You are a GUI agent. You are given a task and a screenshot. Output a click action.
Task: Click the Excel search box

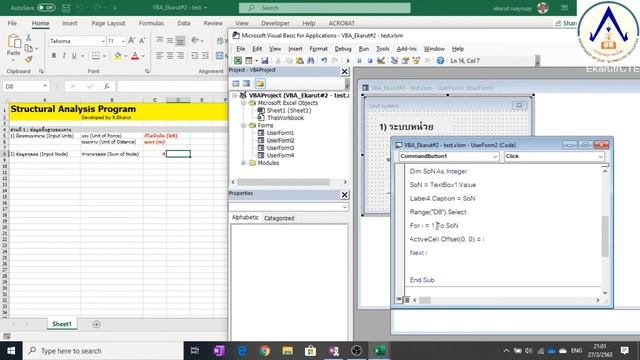pyautogui.click(x=324, y=8)
